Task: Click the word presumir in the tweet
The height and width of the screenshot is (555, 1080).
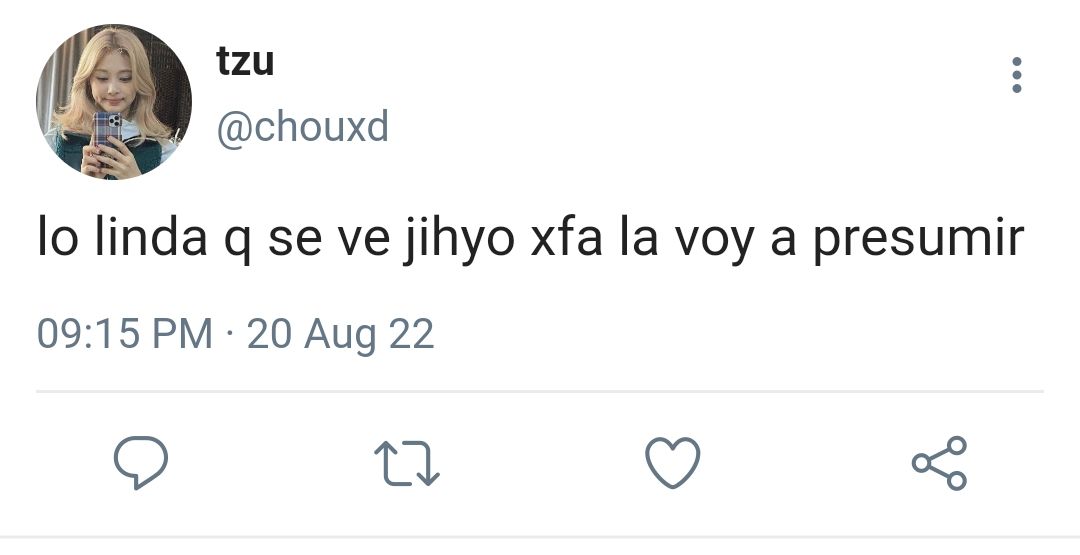Action: [919, 240]
